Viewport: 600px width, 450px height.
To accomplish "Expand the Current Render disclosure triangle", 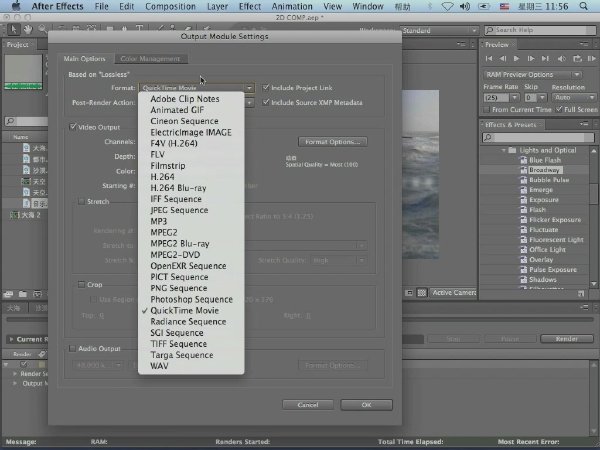I will pos(11,339).
